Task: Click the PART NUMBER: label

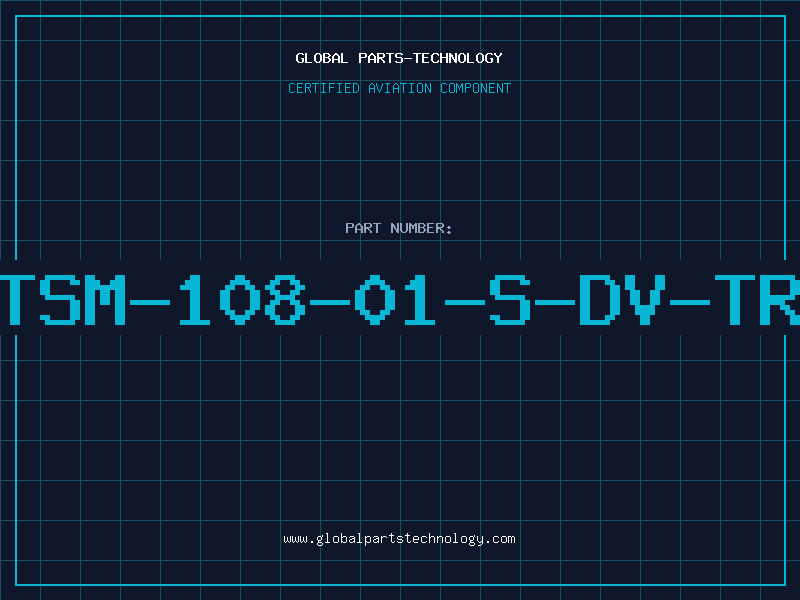Action: click(x=399, y=228)
